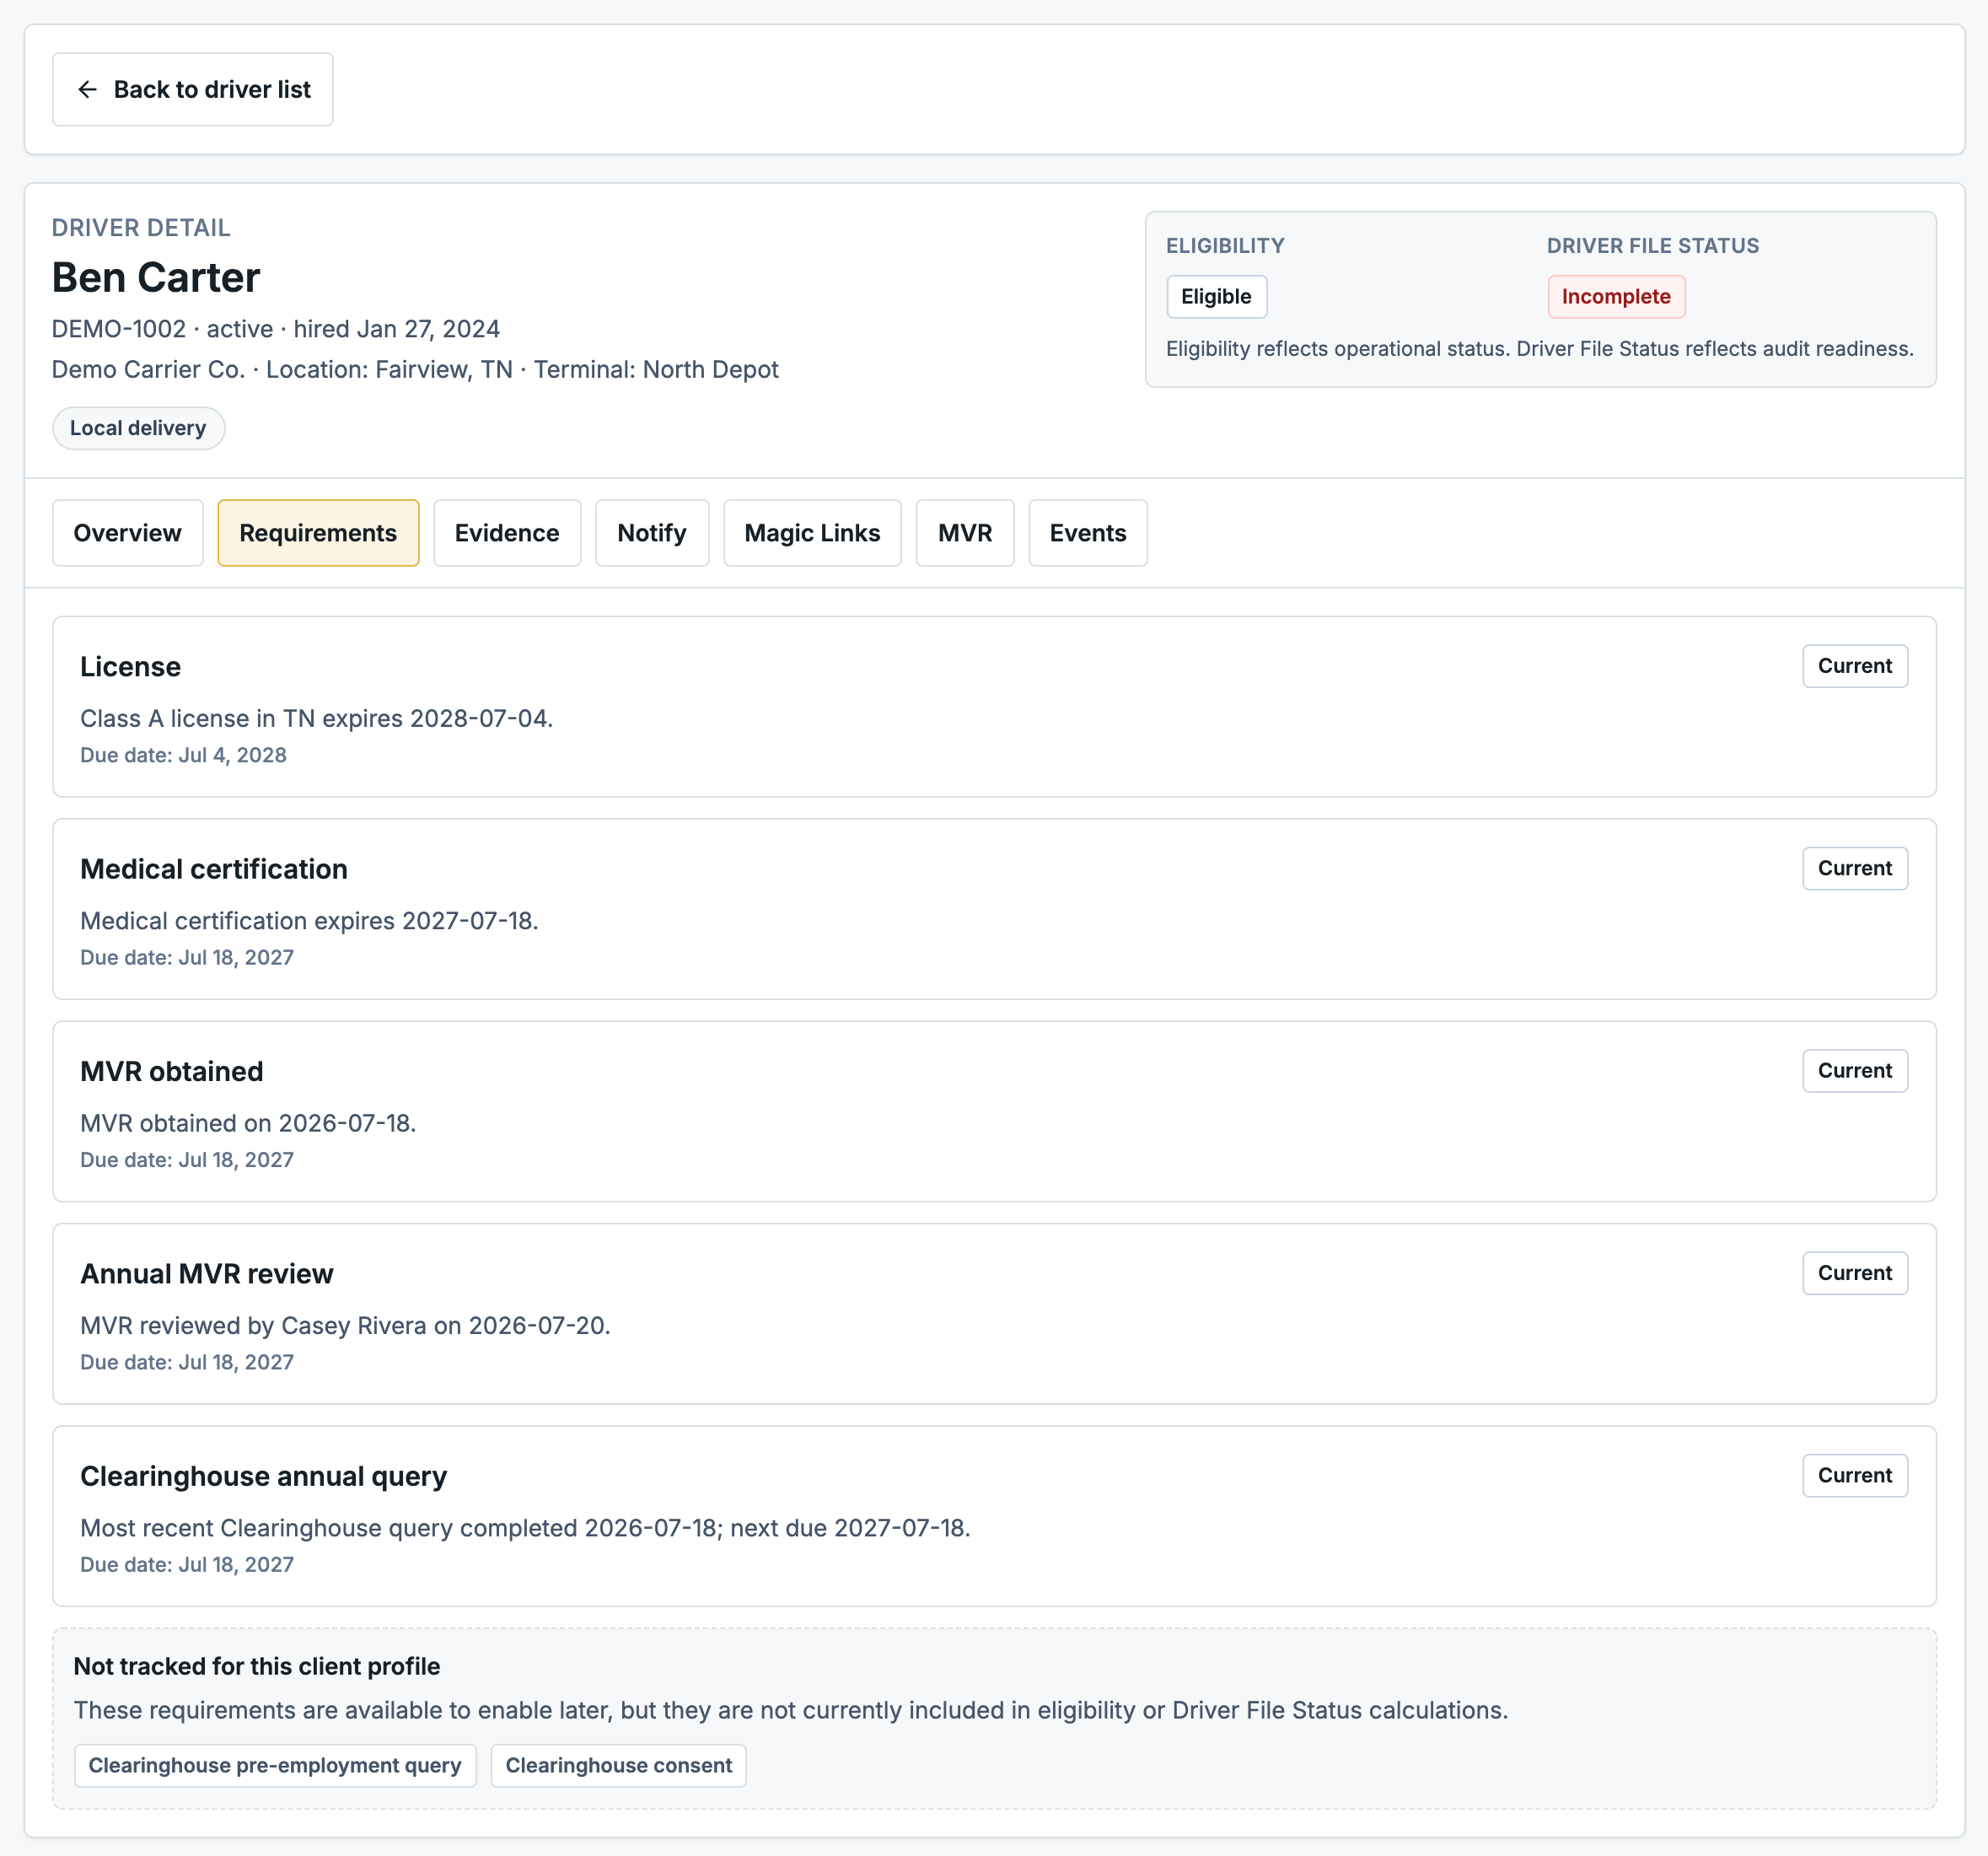Viewport: 1988px width, 1856px height.
Task: Click Current badge on MVR obtained card
Action: (1855, 1071)
